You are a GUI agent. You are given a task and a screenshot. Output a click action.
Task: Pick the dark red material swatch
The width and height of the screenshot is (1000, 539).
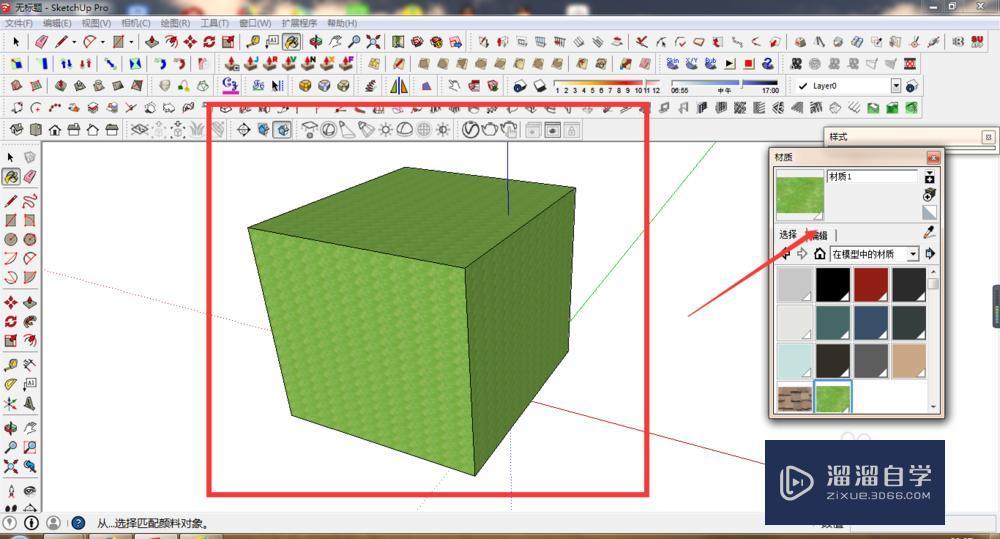click(871, 284)
